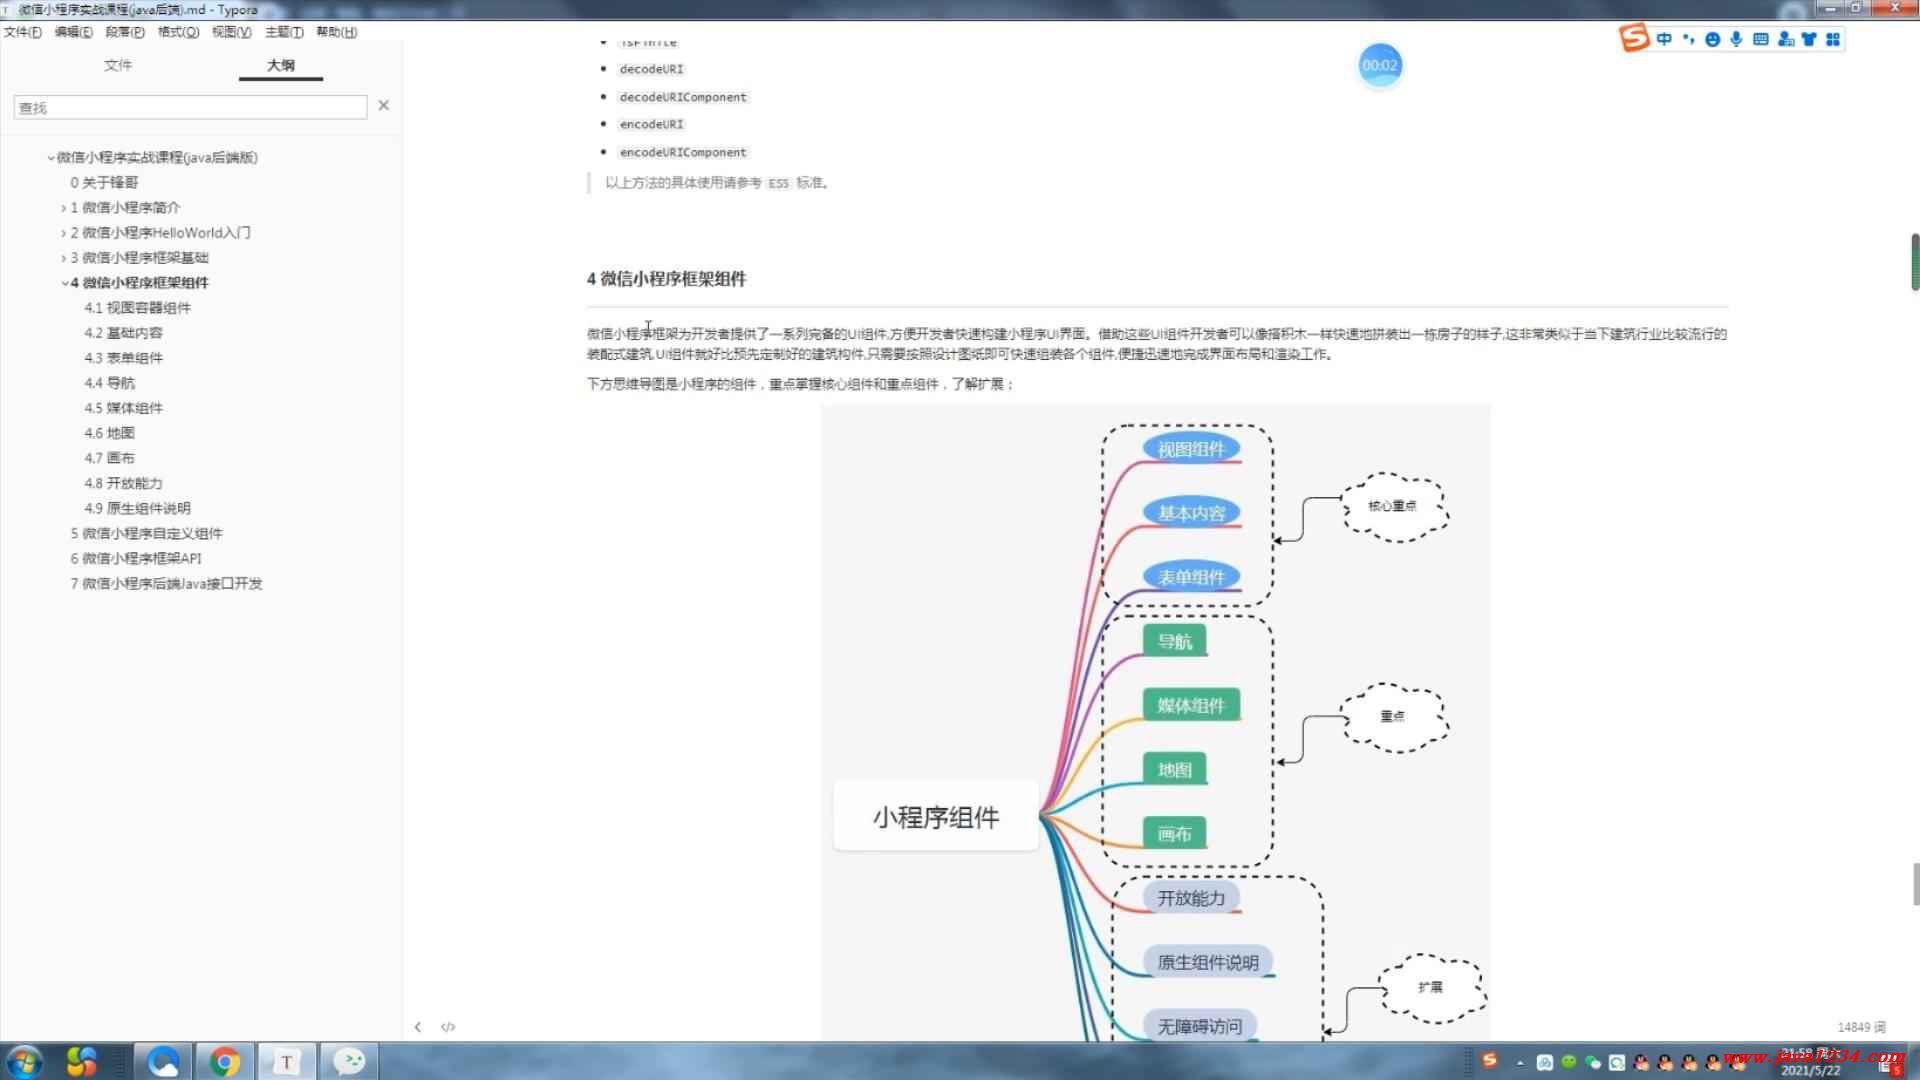Expand outline section 3 框架基础

[63, 258]
